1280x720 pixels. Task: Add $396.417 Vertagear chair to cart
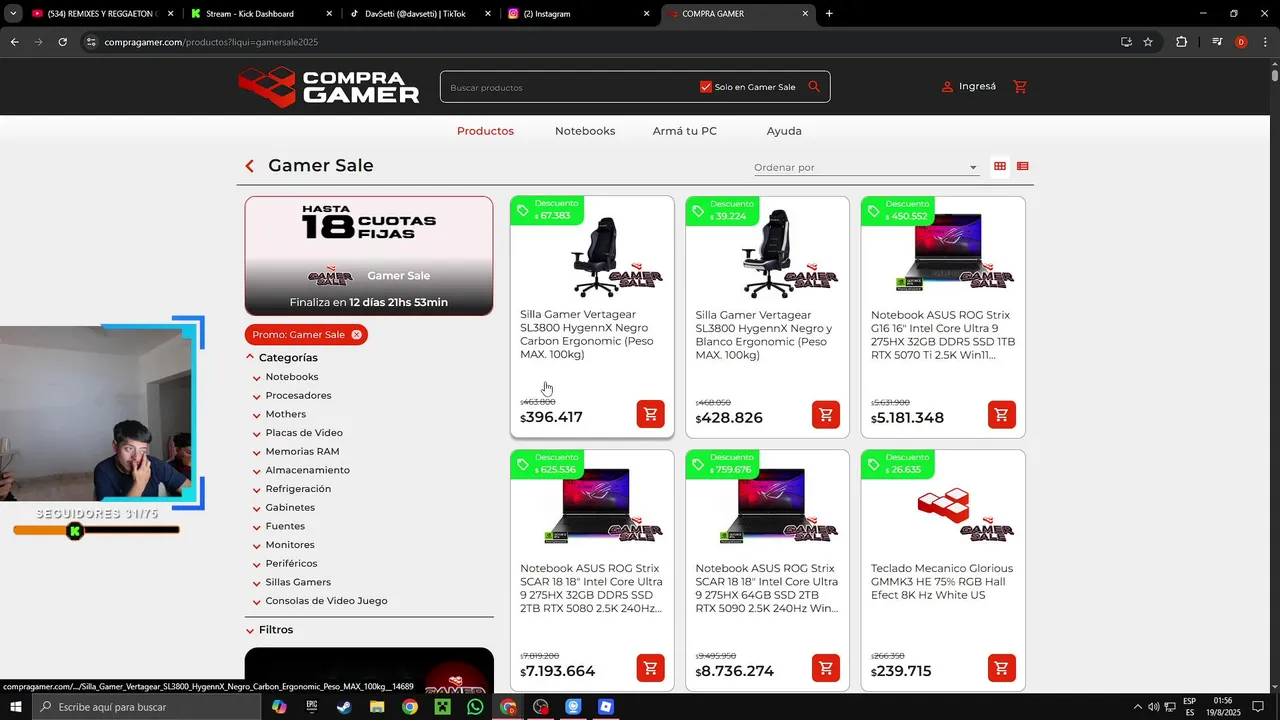point(650,414)
